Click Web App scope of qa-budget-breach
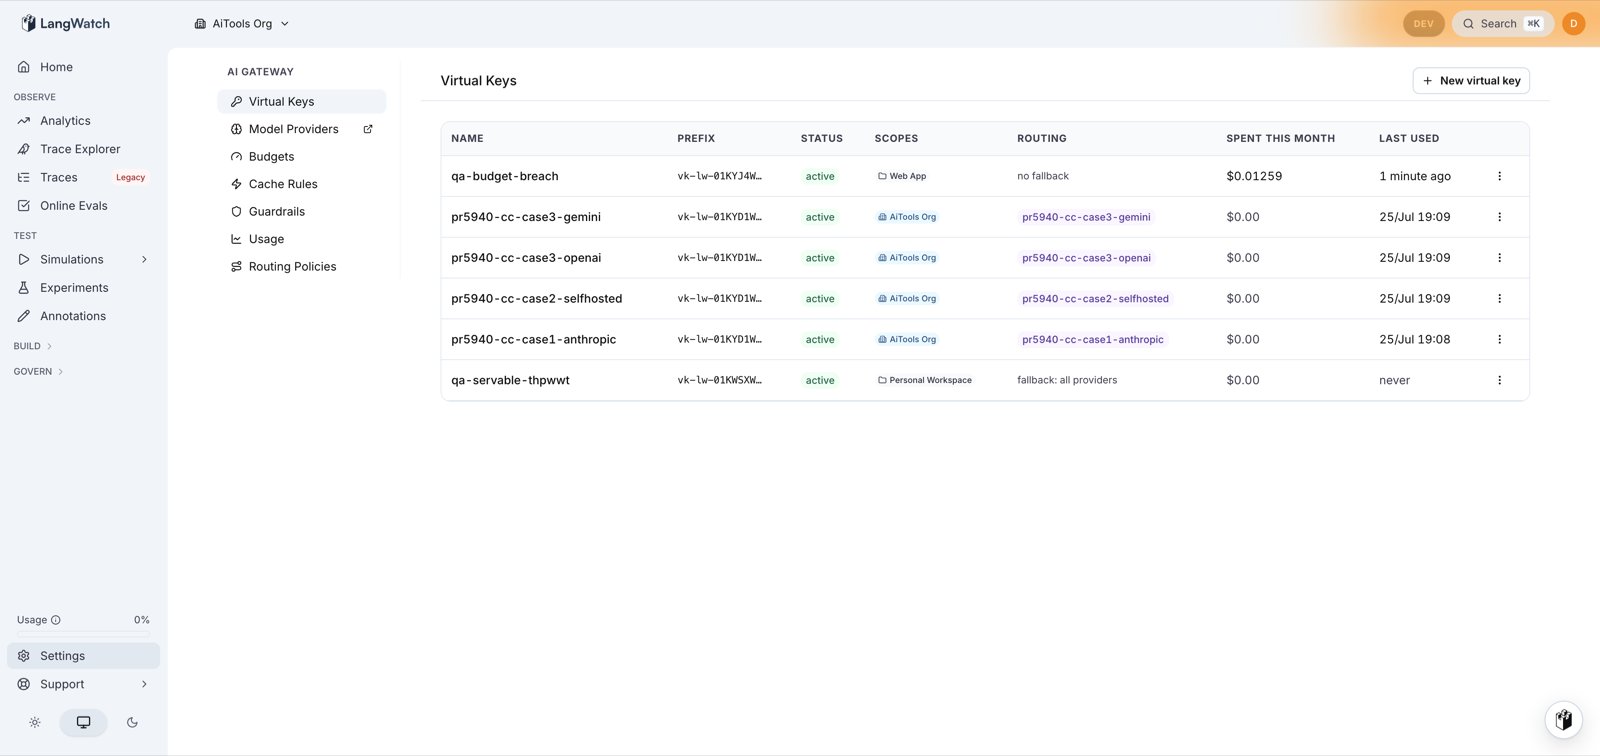 pos(902,176)
